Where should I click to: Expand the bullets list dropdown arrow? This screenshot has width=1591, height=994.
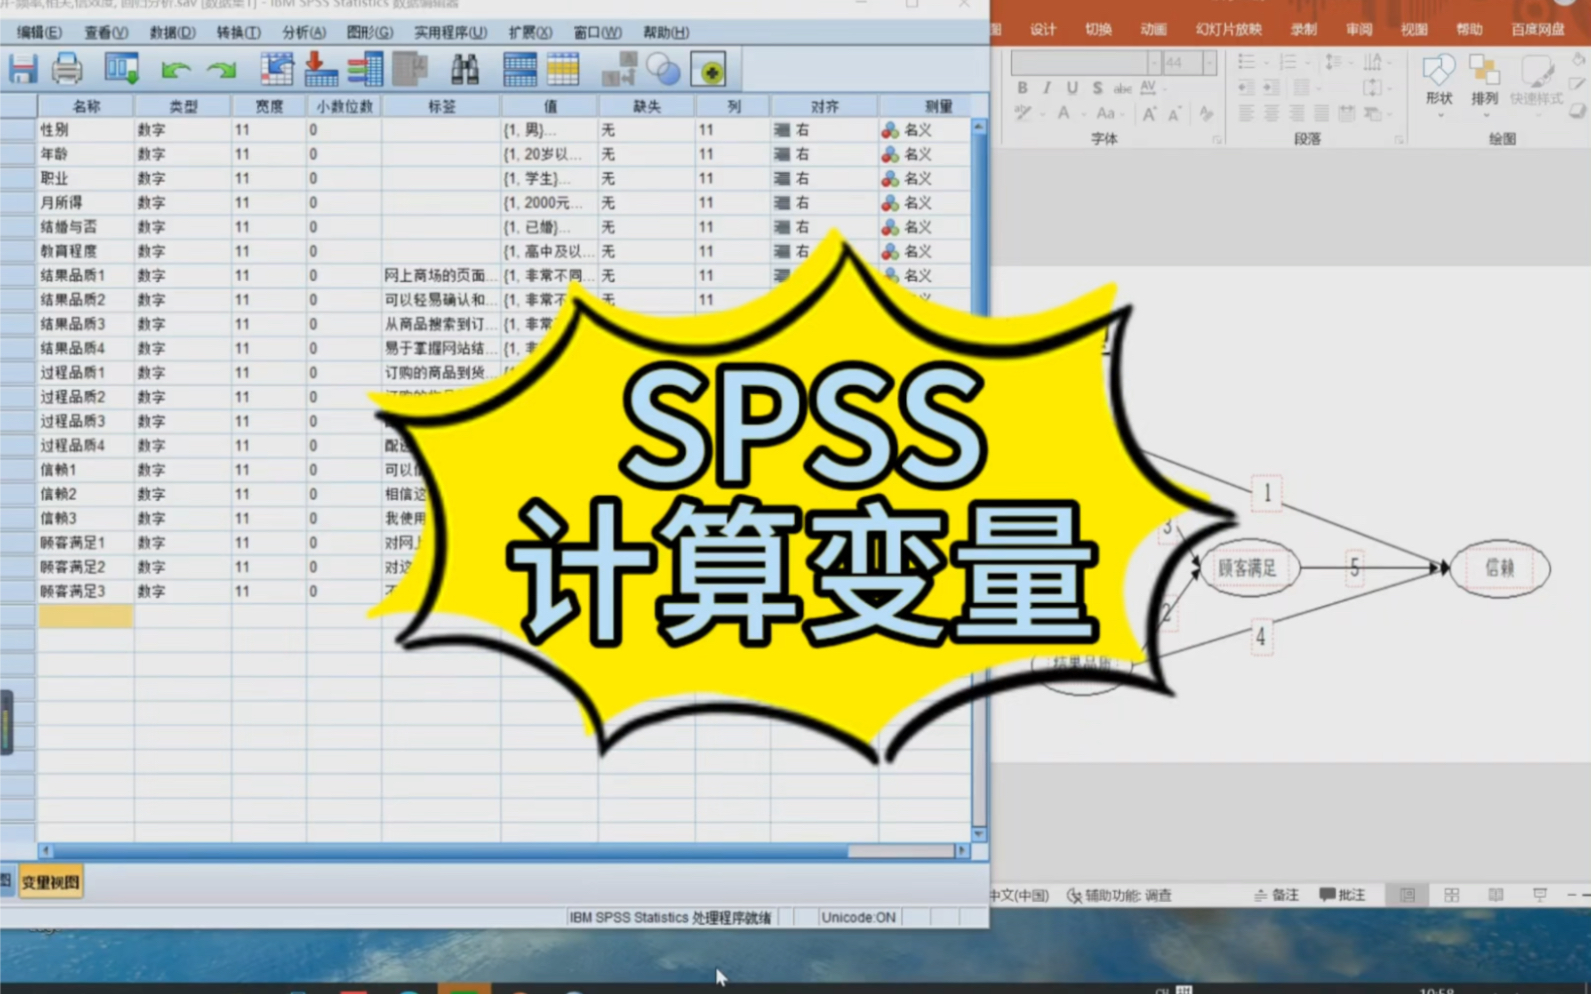tap(1265, 62)
